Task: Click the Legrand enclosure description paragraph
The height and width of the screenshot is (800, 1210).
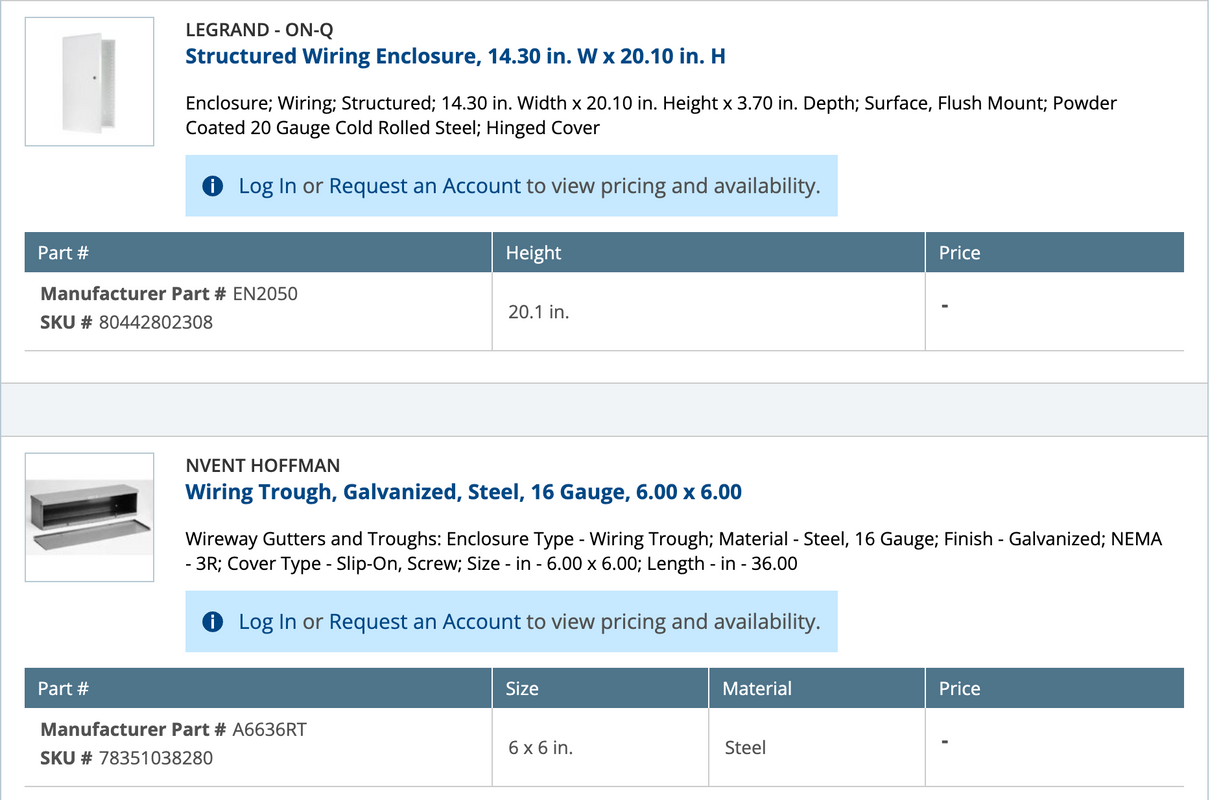Action: (x=651, y=115)
